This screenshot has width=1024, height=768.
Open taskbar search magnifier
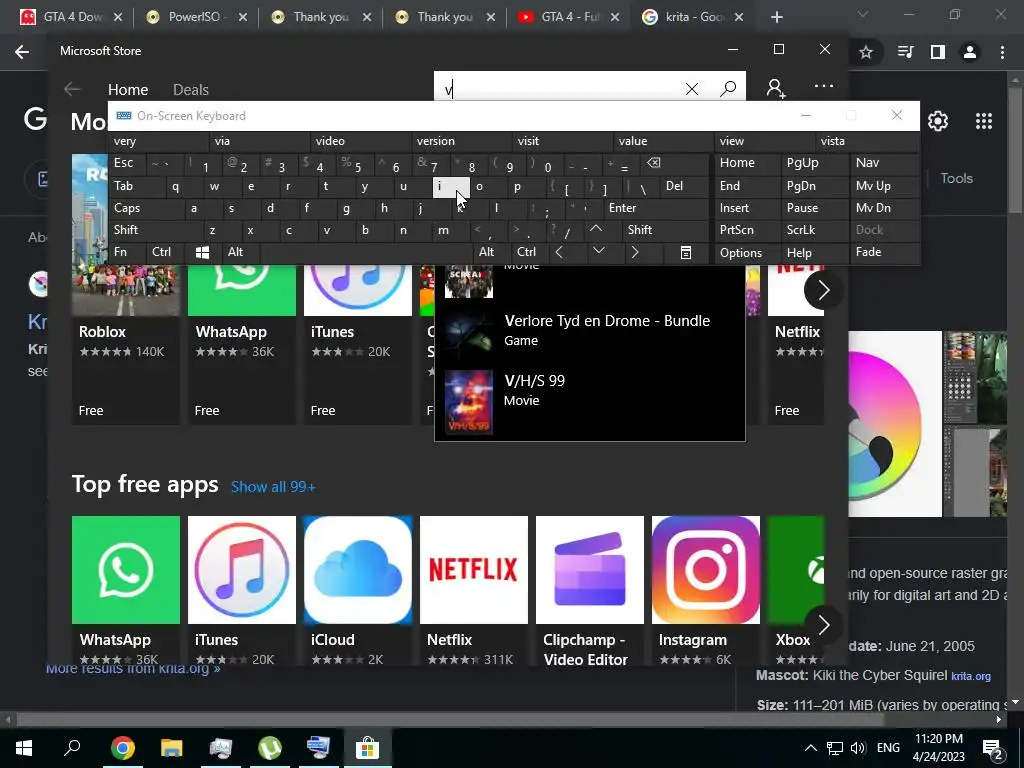pyautogui.click(x=72, y=746)
